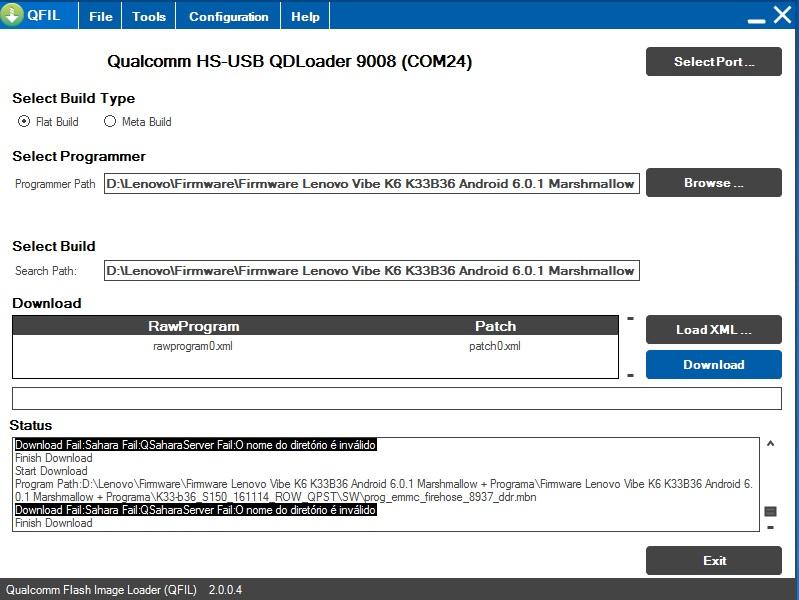Close the QFIL window
Screen dimensions: 799x600
[782, 14]
